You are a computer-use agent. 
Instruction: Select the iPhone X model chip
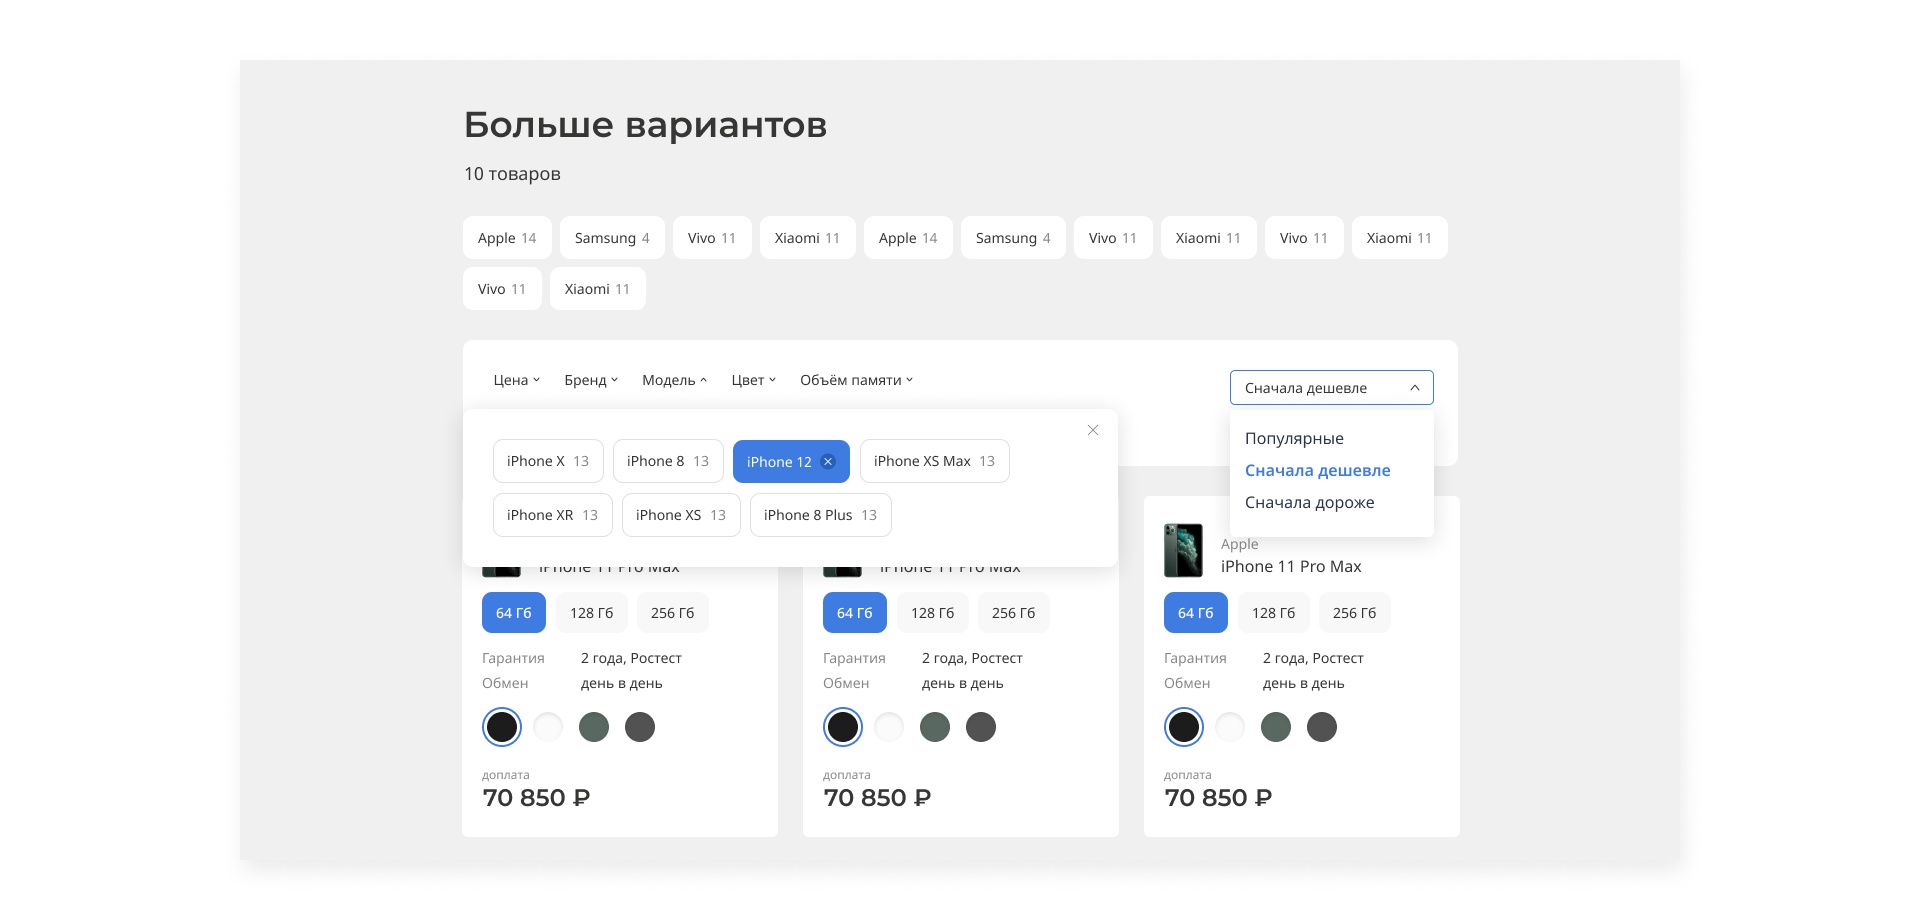[548, 461]
